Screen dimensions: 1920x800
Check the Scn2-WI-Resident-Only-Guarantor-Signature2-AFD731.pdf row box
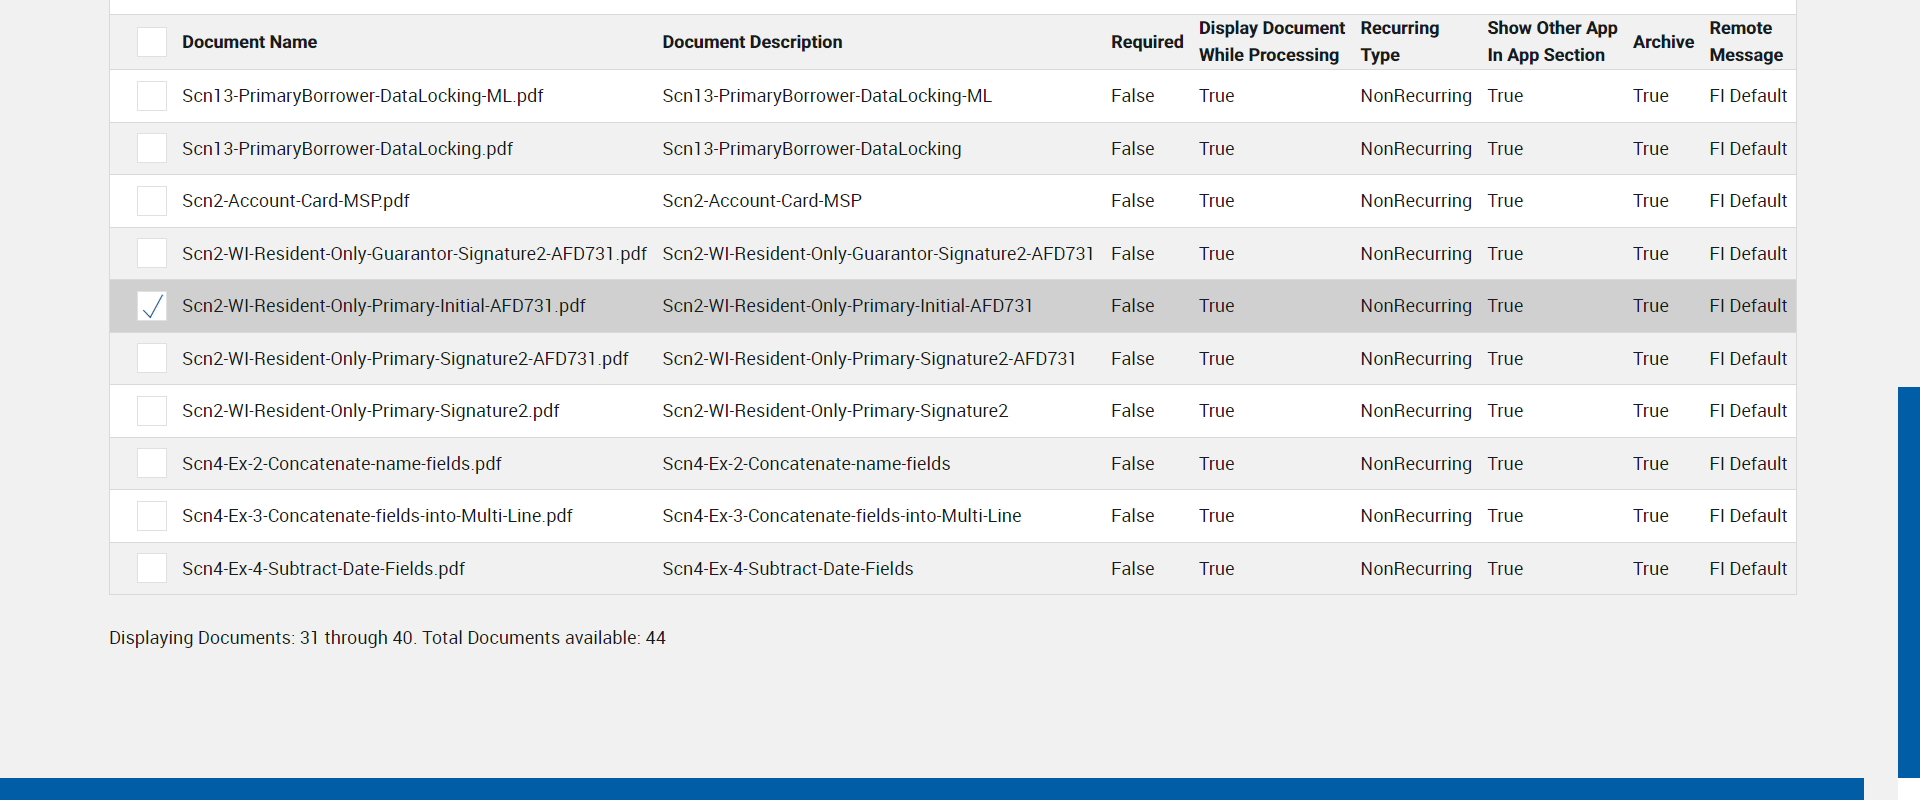(152, 254)
